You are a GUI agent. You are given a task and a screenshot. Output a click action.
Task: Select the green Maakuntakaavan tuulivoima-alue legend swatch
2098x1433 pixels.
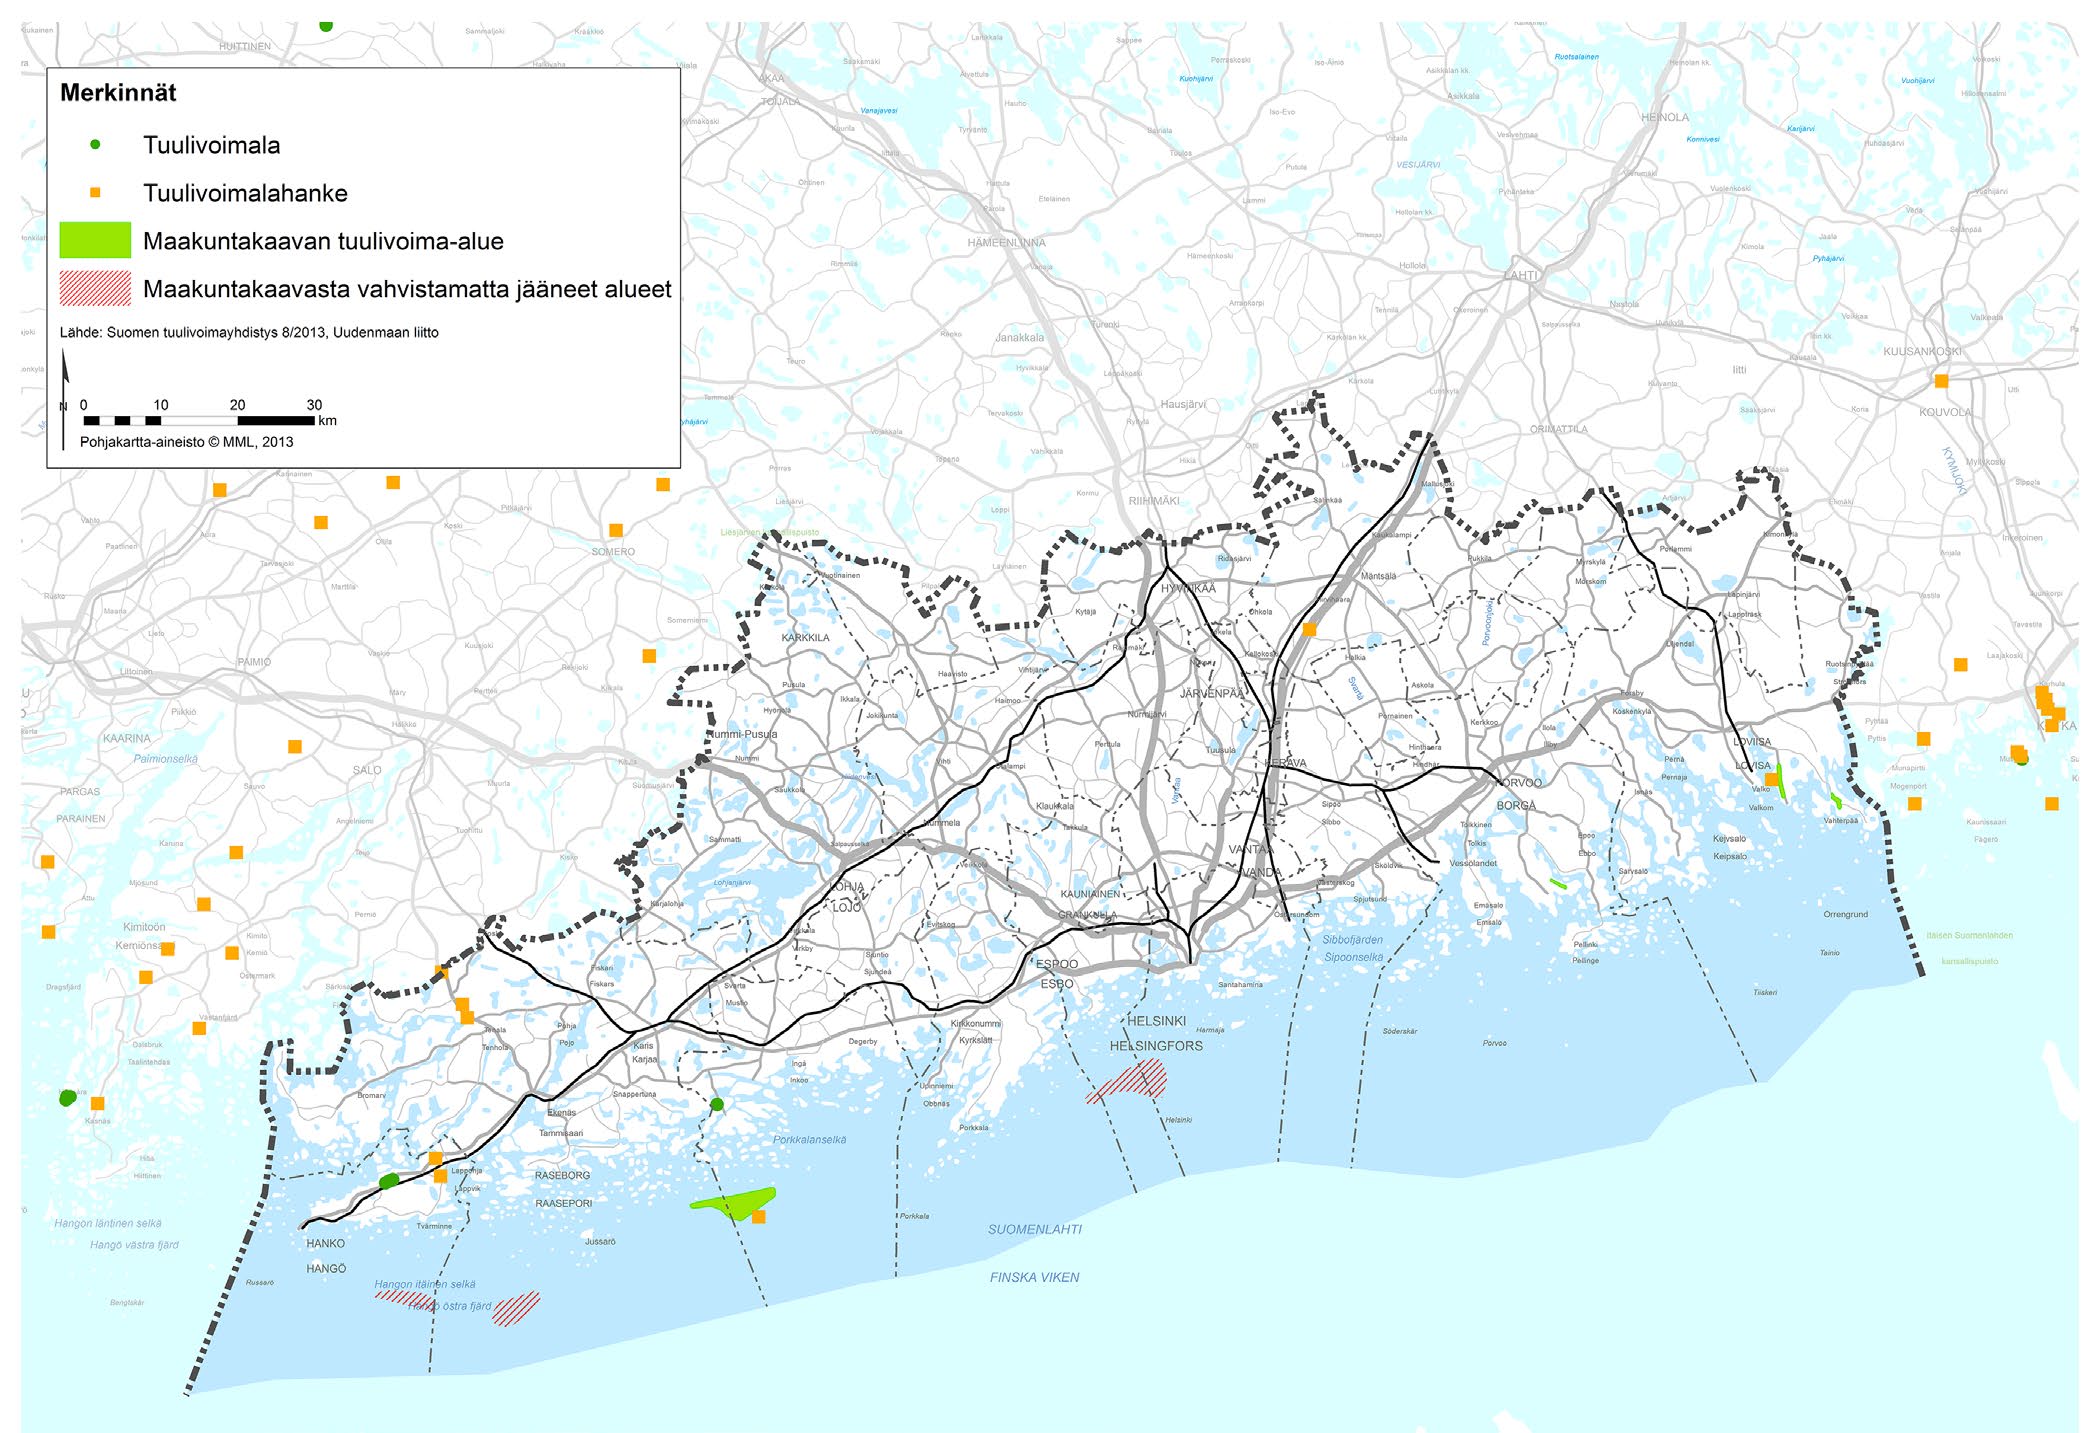pyautogui.click(x=95, y=240)
